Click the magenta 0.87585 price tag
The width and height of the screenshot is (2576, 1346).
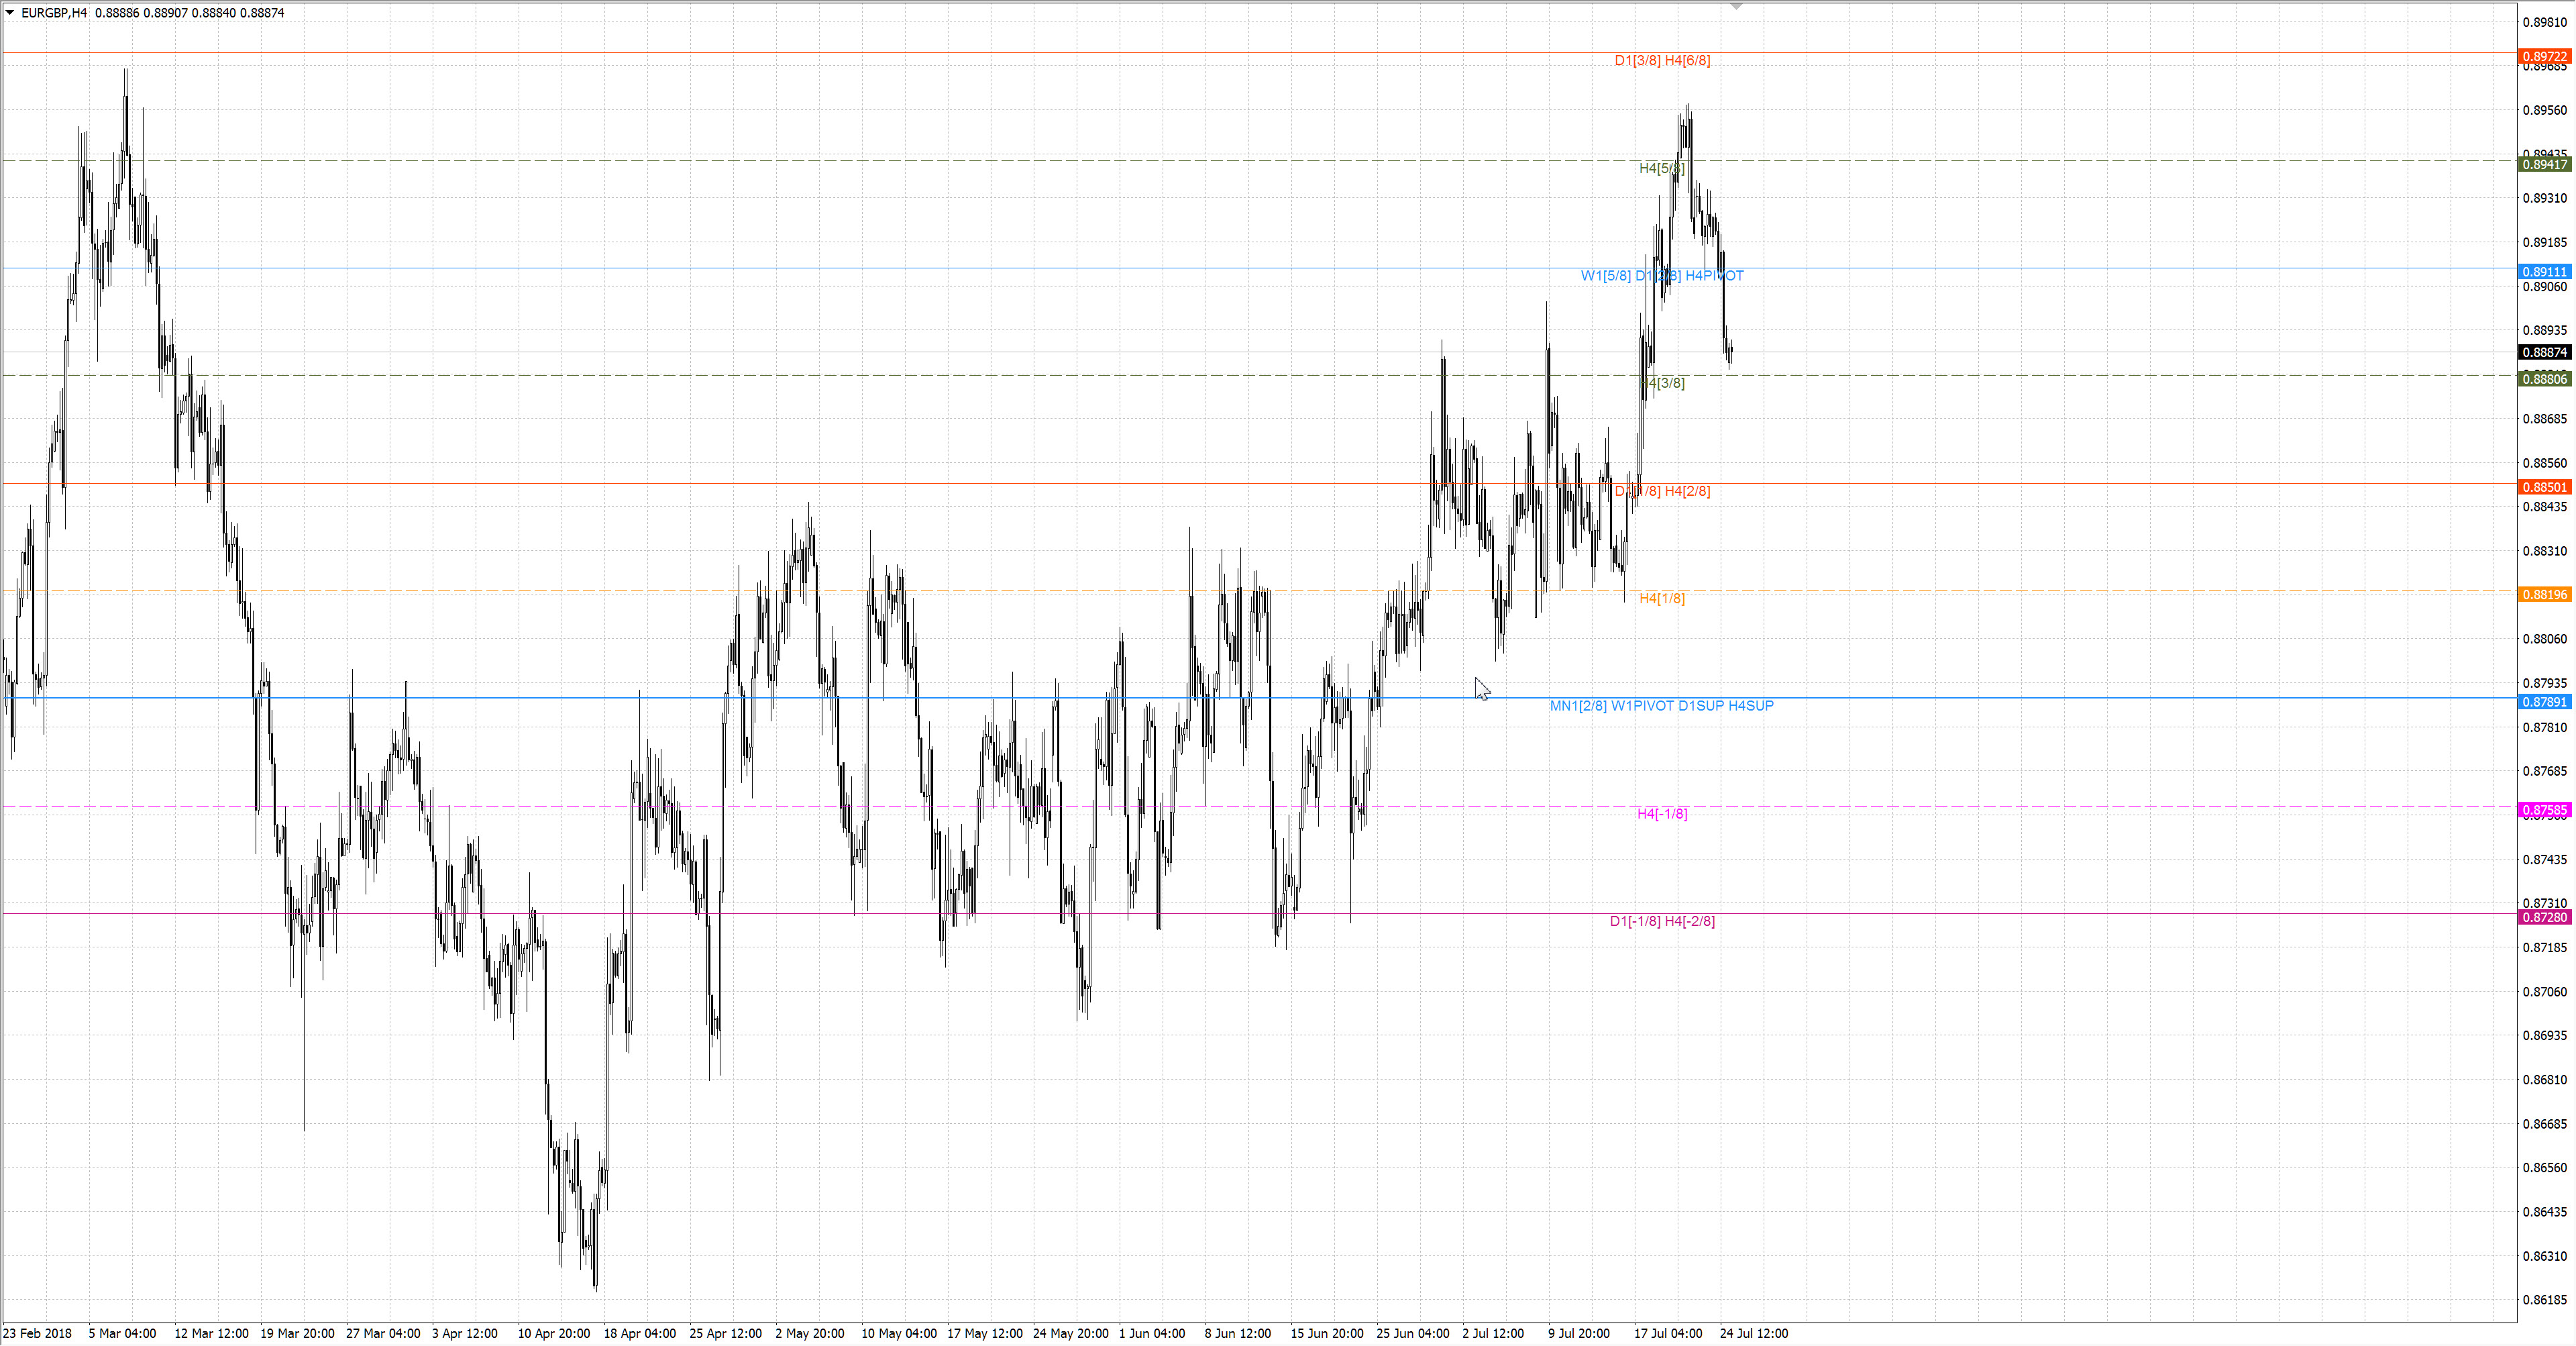coord(2544,810)
